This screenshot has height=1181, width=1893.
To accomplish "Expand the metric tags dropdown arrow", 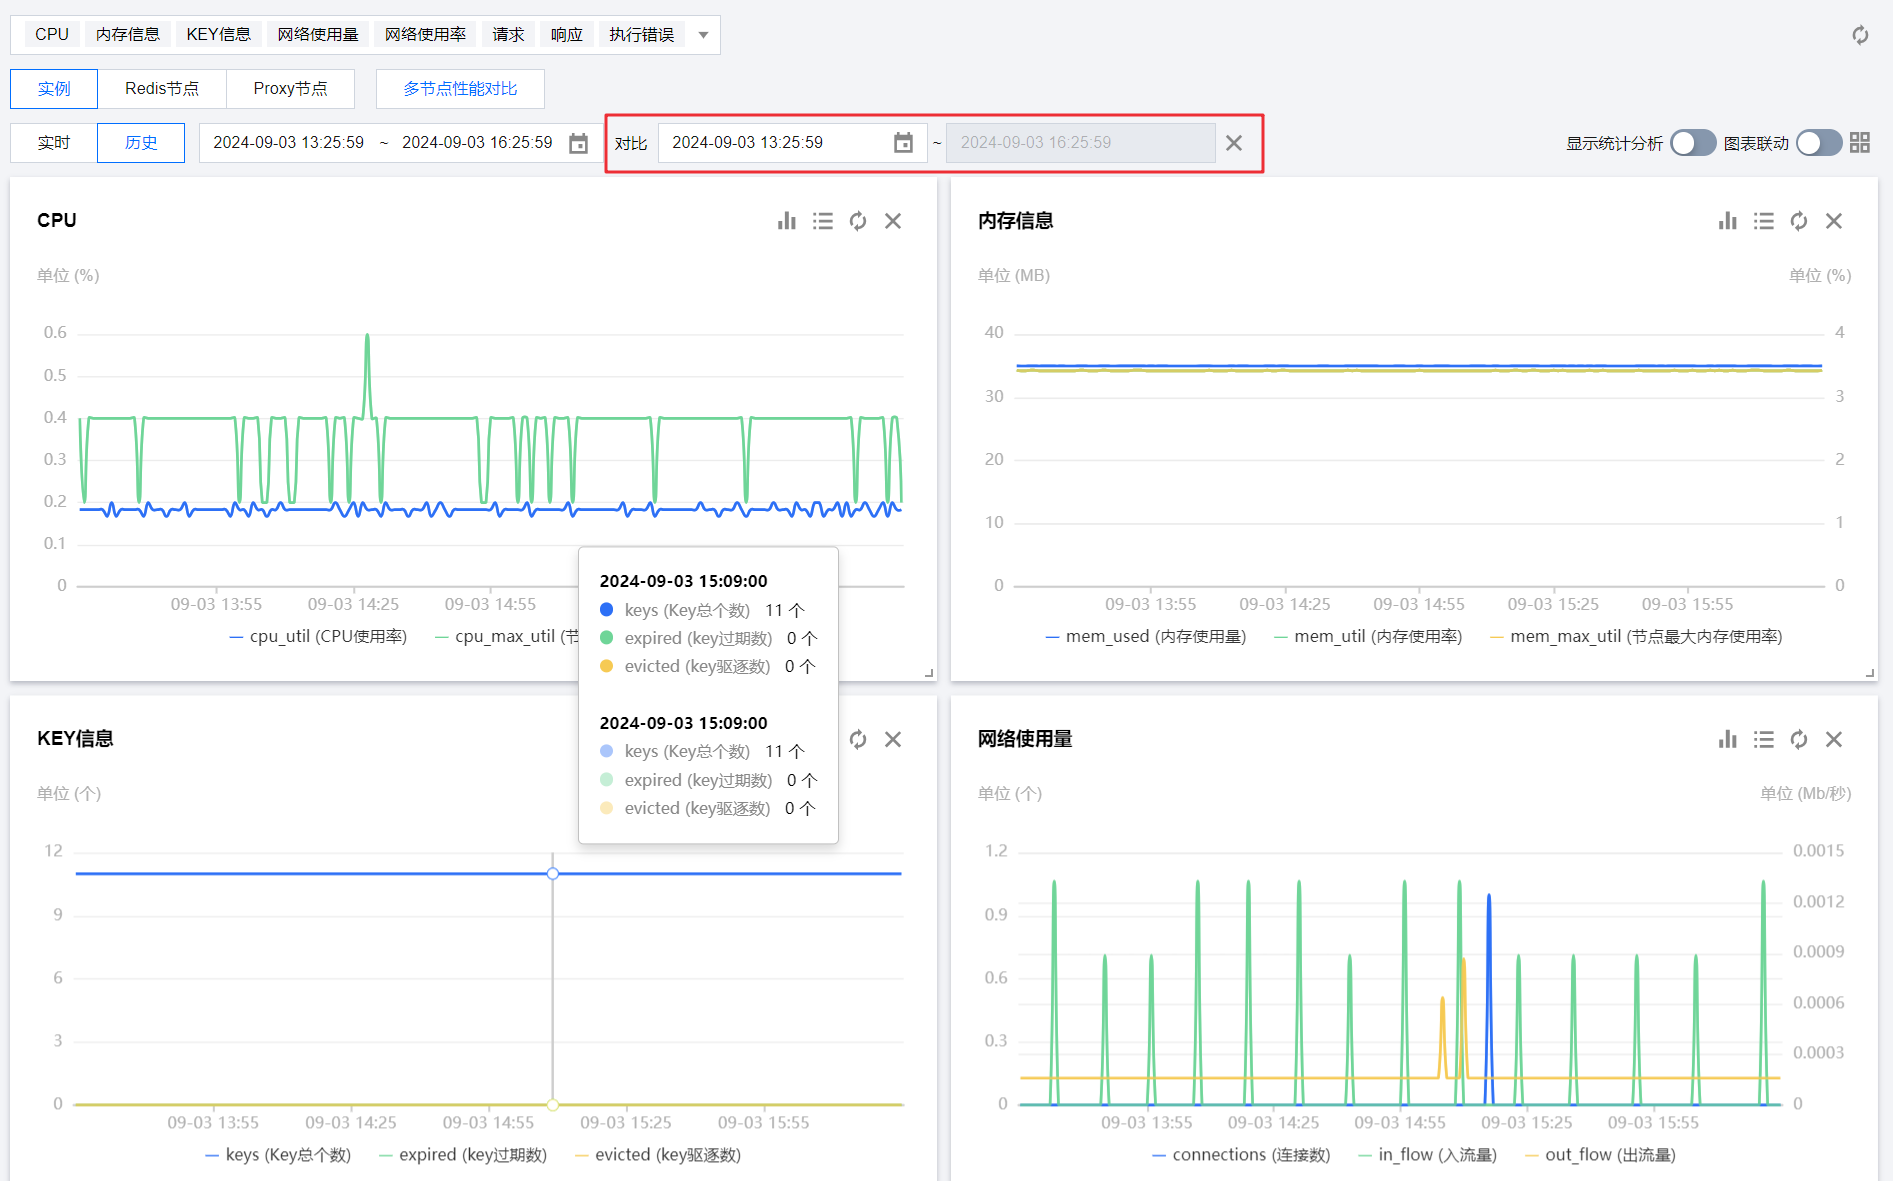I will click(703, 35).
